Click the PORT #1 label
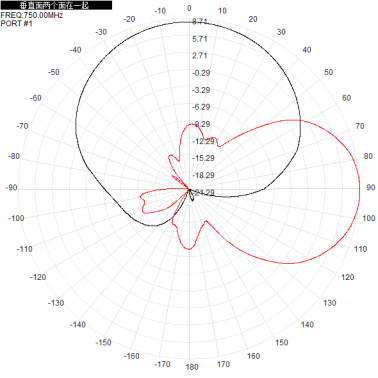The width and height of the screenshot is (378, 378). [17, 24]
